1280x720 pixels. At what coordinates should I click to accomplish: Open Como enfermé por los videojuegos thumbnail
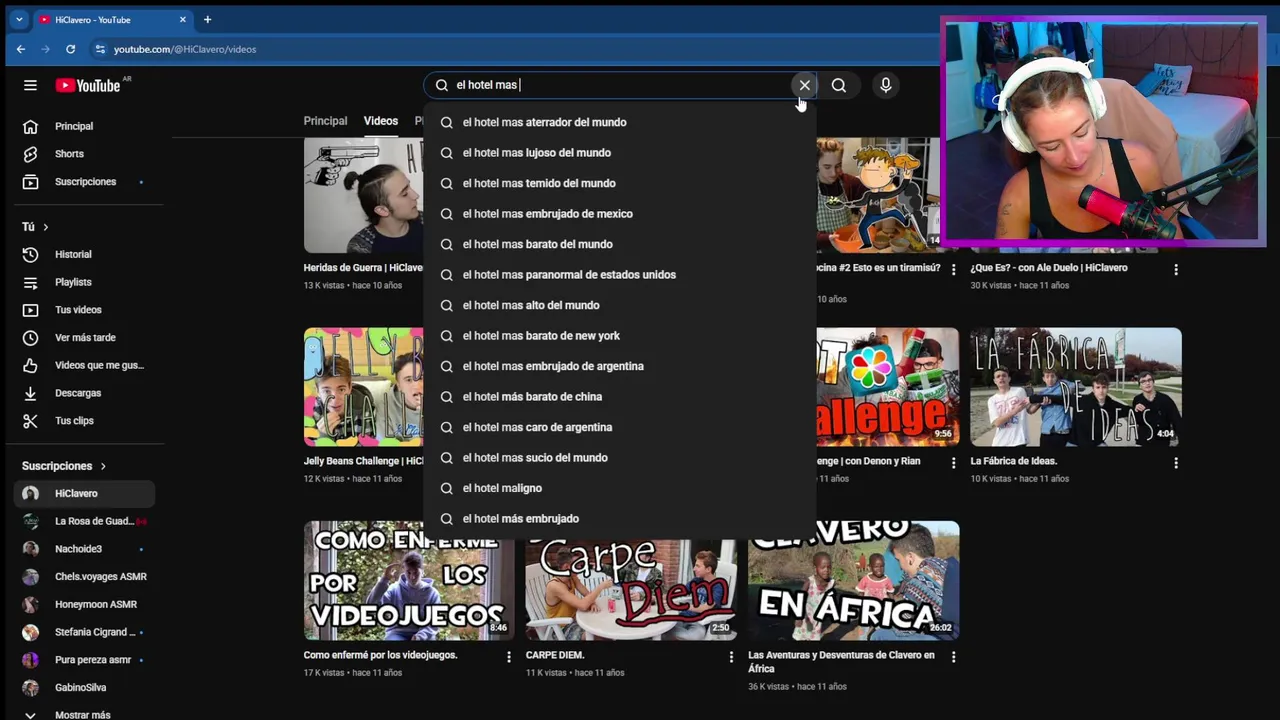(x=409, y=580)
